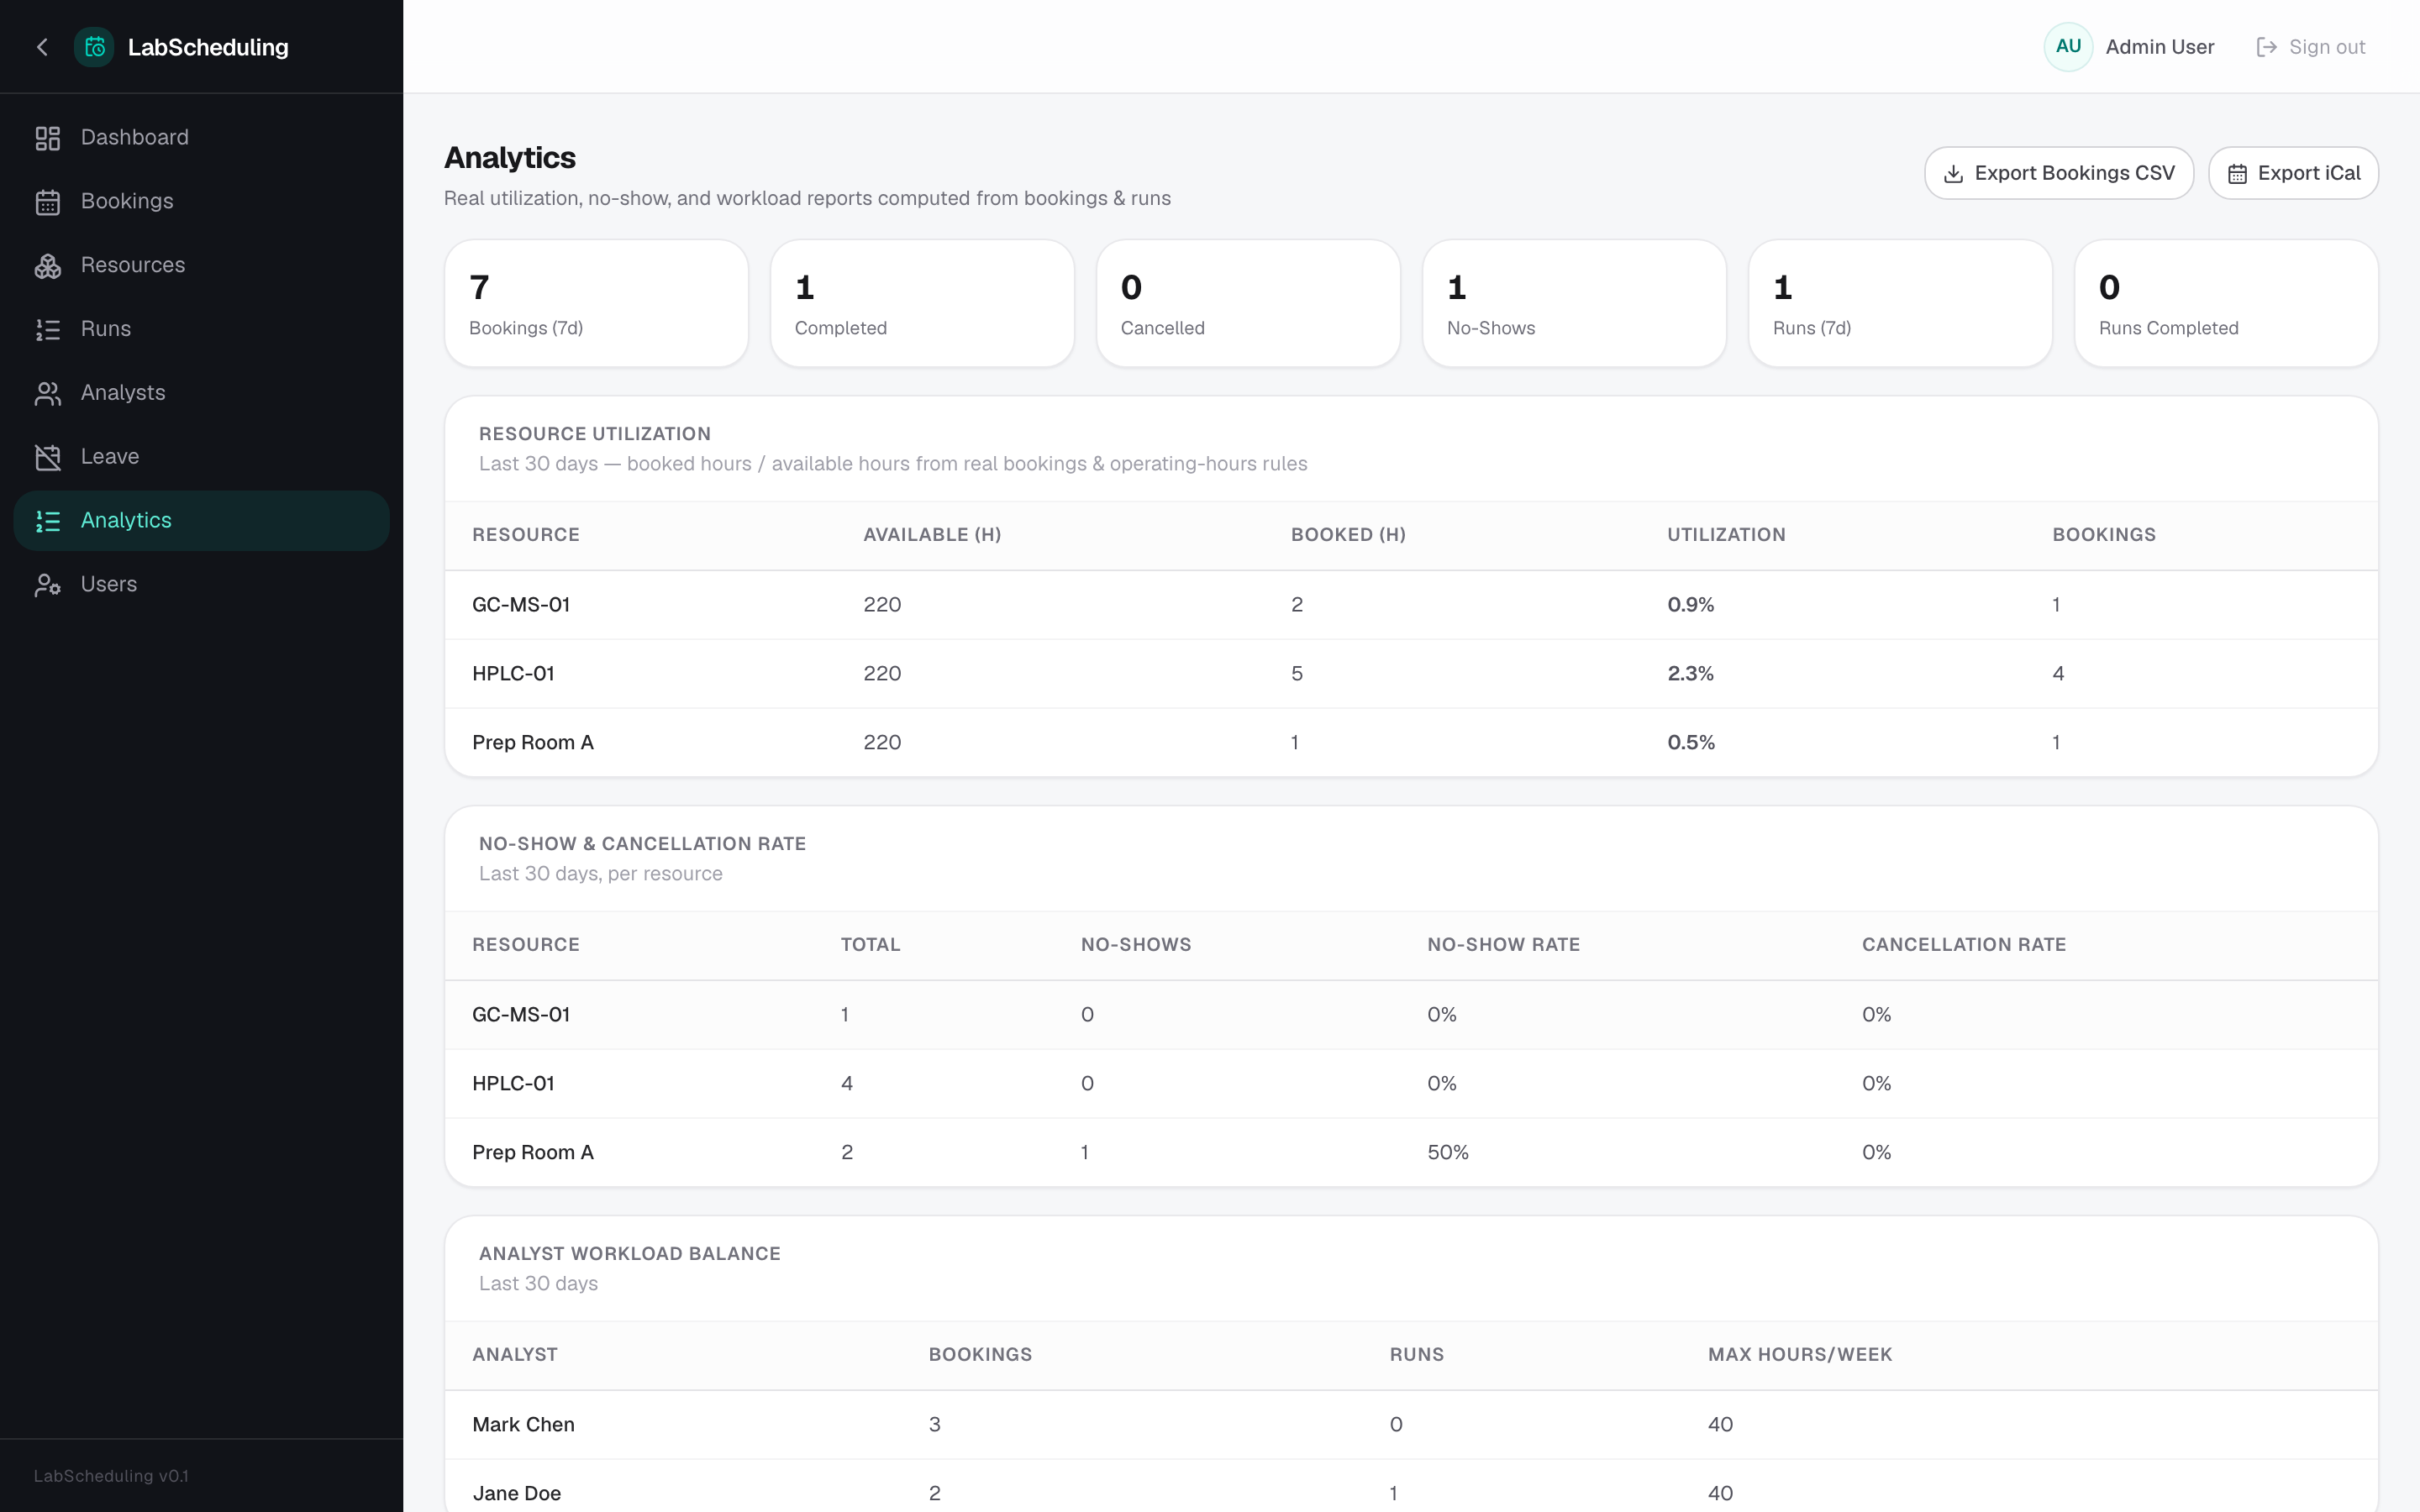Image resolution: width=2420 pixels, height=1512 pixels.
Task: Open the Analysts page
Action: pos(201,394)
